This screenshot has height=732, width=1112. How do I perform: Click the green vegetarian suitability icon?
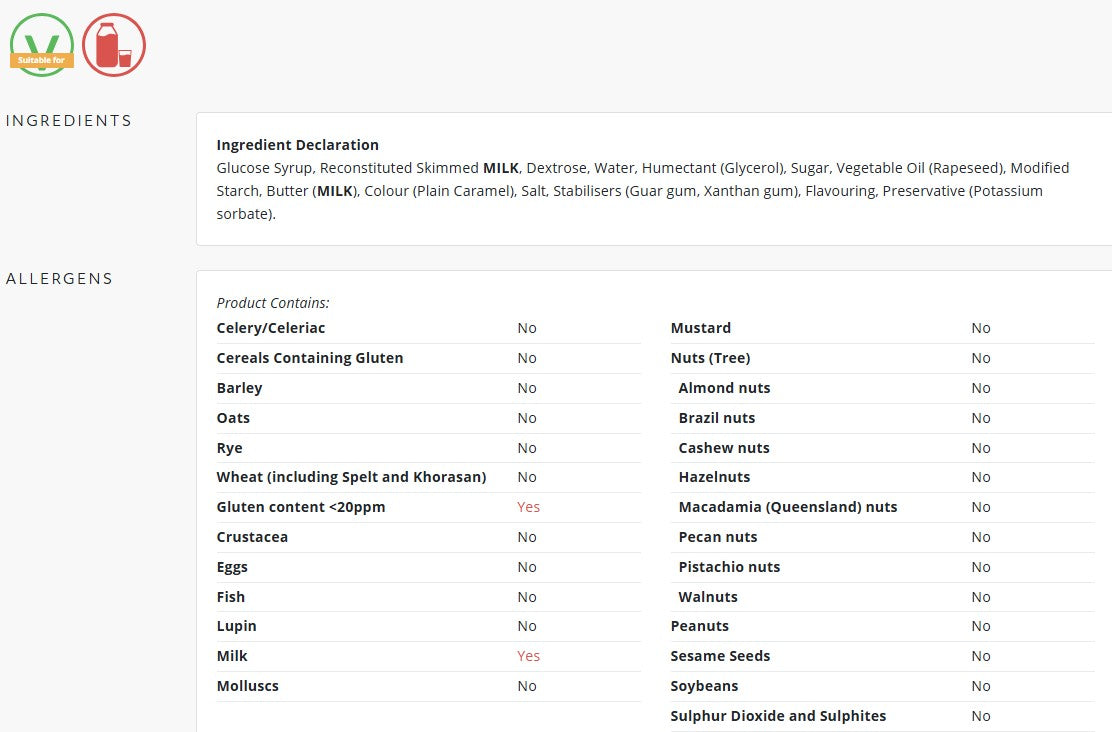[x=42, y=45]
